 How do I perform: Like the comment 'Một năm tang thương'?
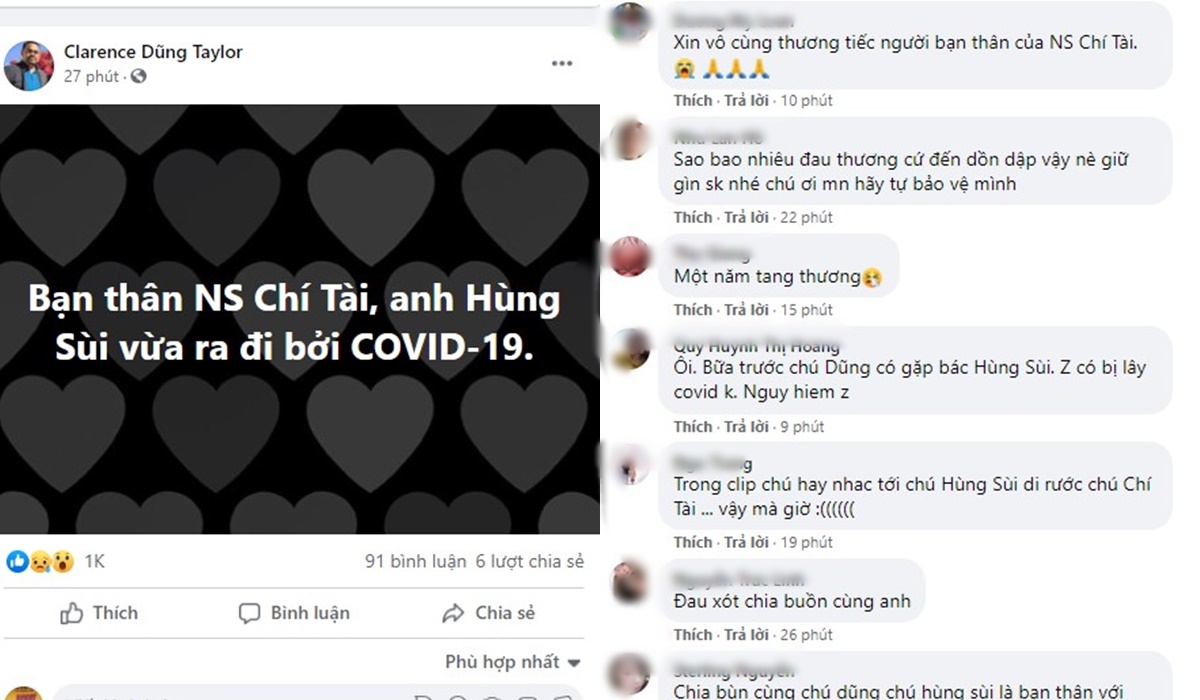pyautogui.click(x=693, y=310)
